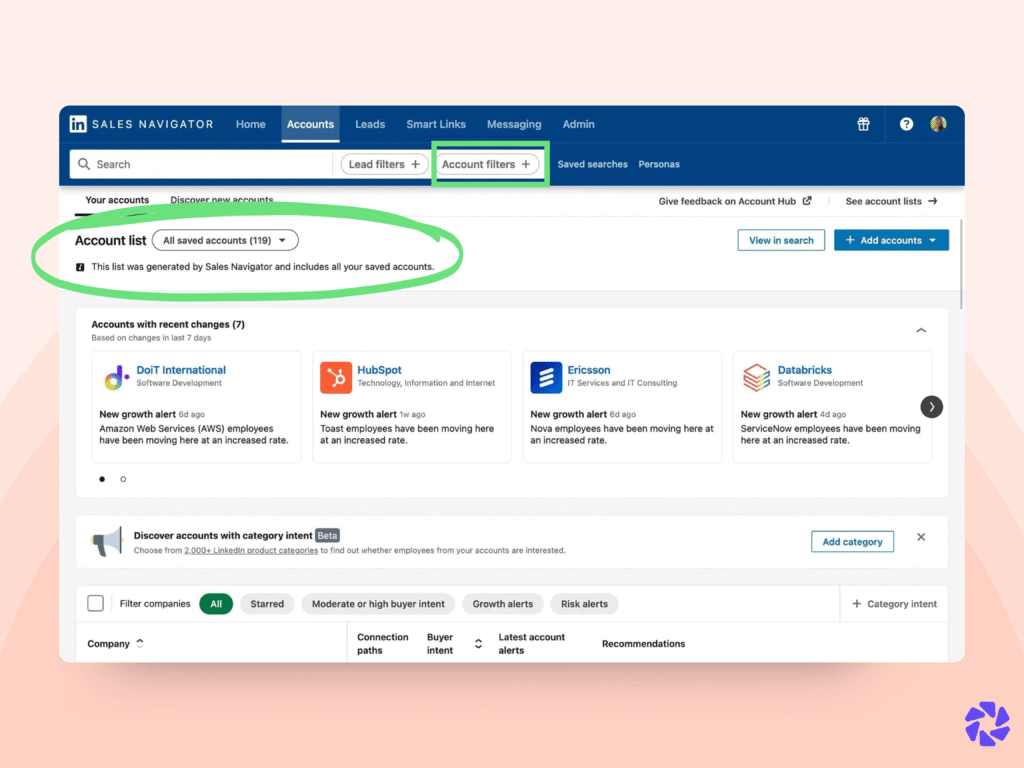Click the Databricks company logo
Screen dimensions: 1024x768
click(756, 377)
